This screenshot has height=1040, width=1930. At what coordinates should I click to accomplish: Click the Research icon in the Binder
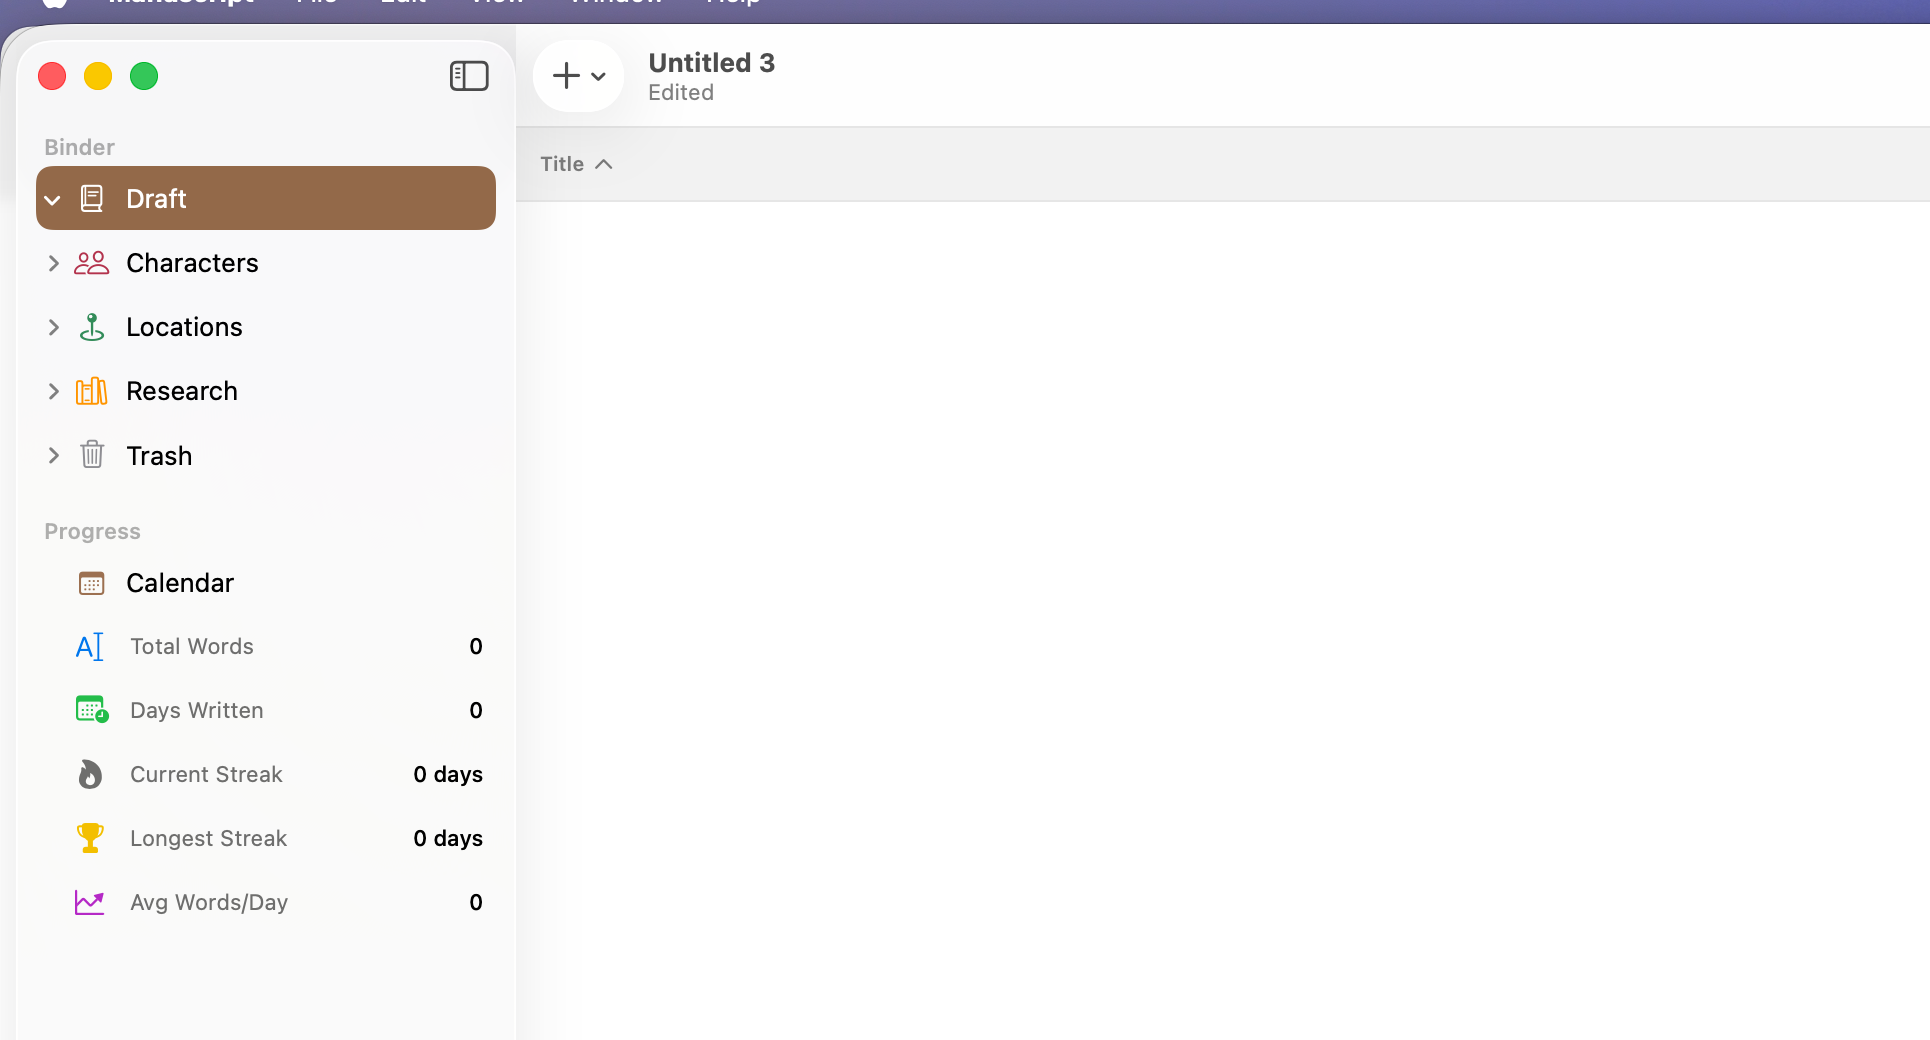(92, 390)
